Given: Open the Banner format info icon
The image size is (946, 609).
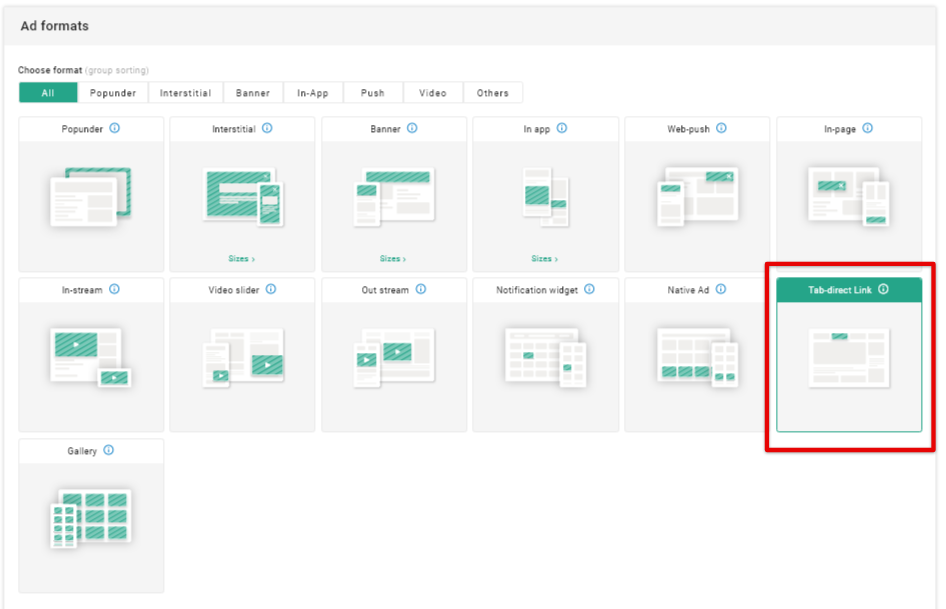Looking at the screenshot, I should 412,128.
